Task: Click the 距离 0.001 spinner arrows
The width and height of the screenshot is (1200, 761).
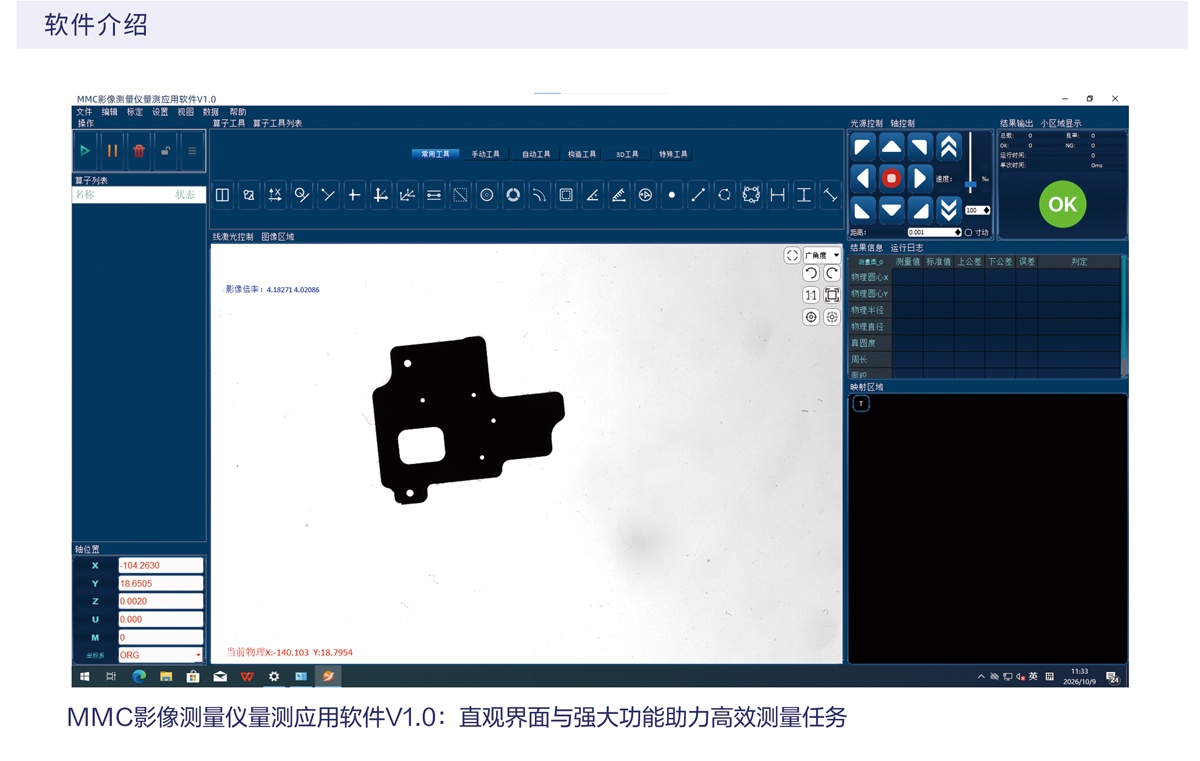Action: pyautogui.click(x=958, y=232)
